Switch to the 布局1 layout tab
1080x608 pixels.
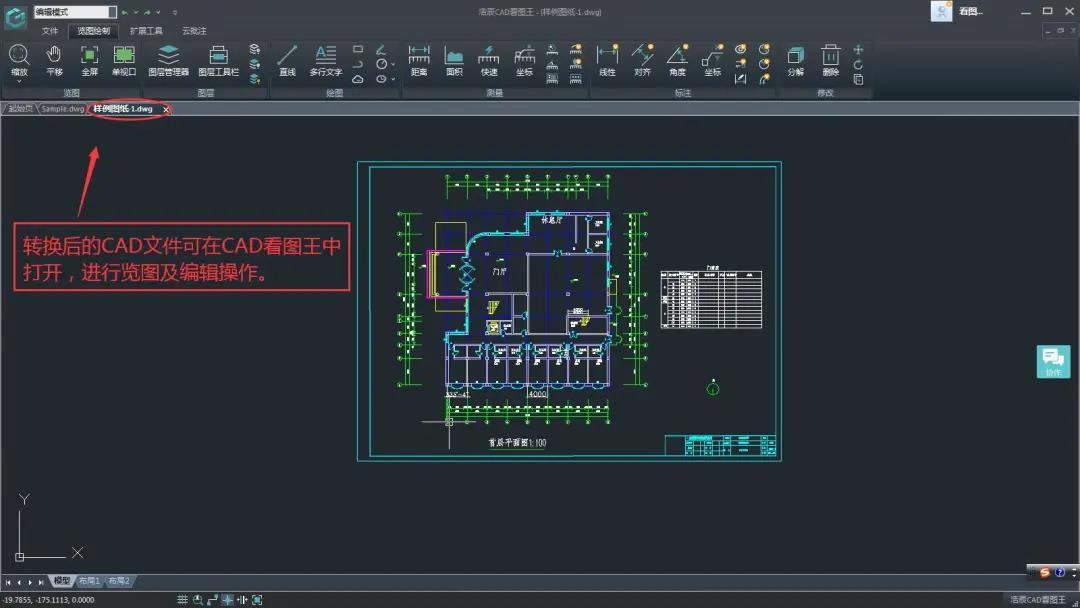[x=89, y=580]
